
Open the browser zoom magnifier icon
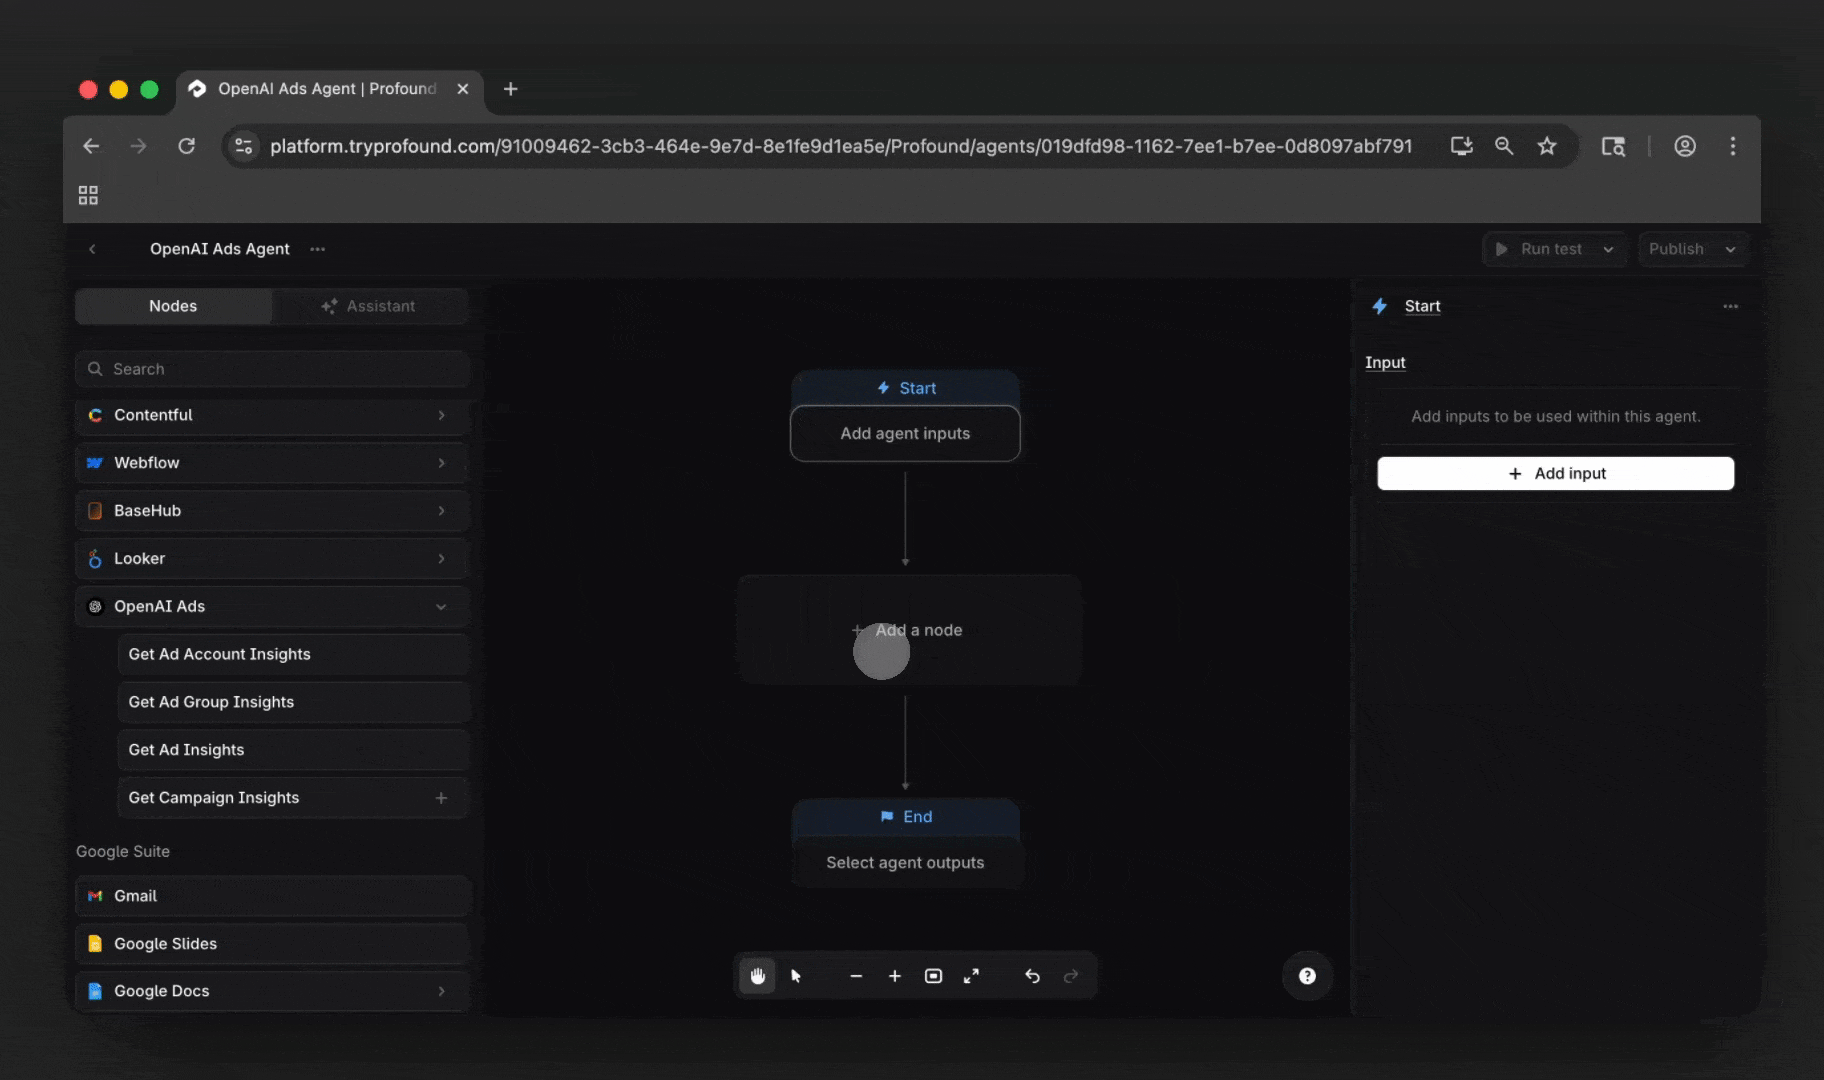(x=1503, y=146)
